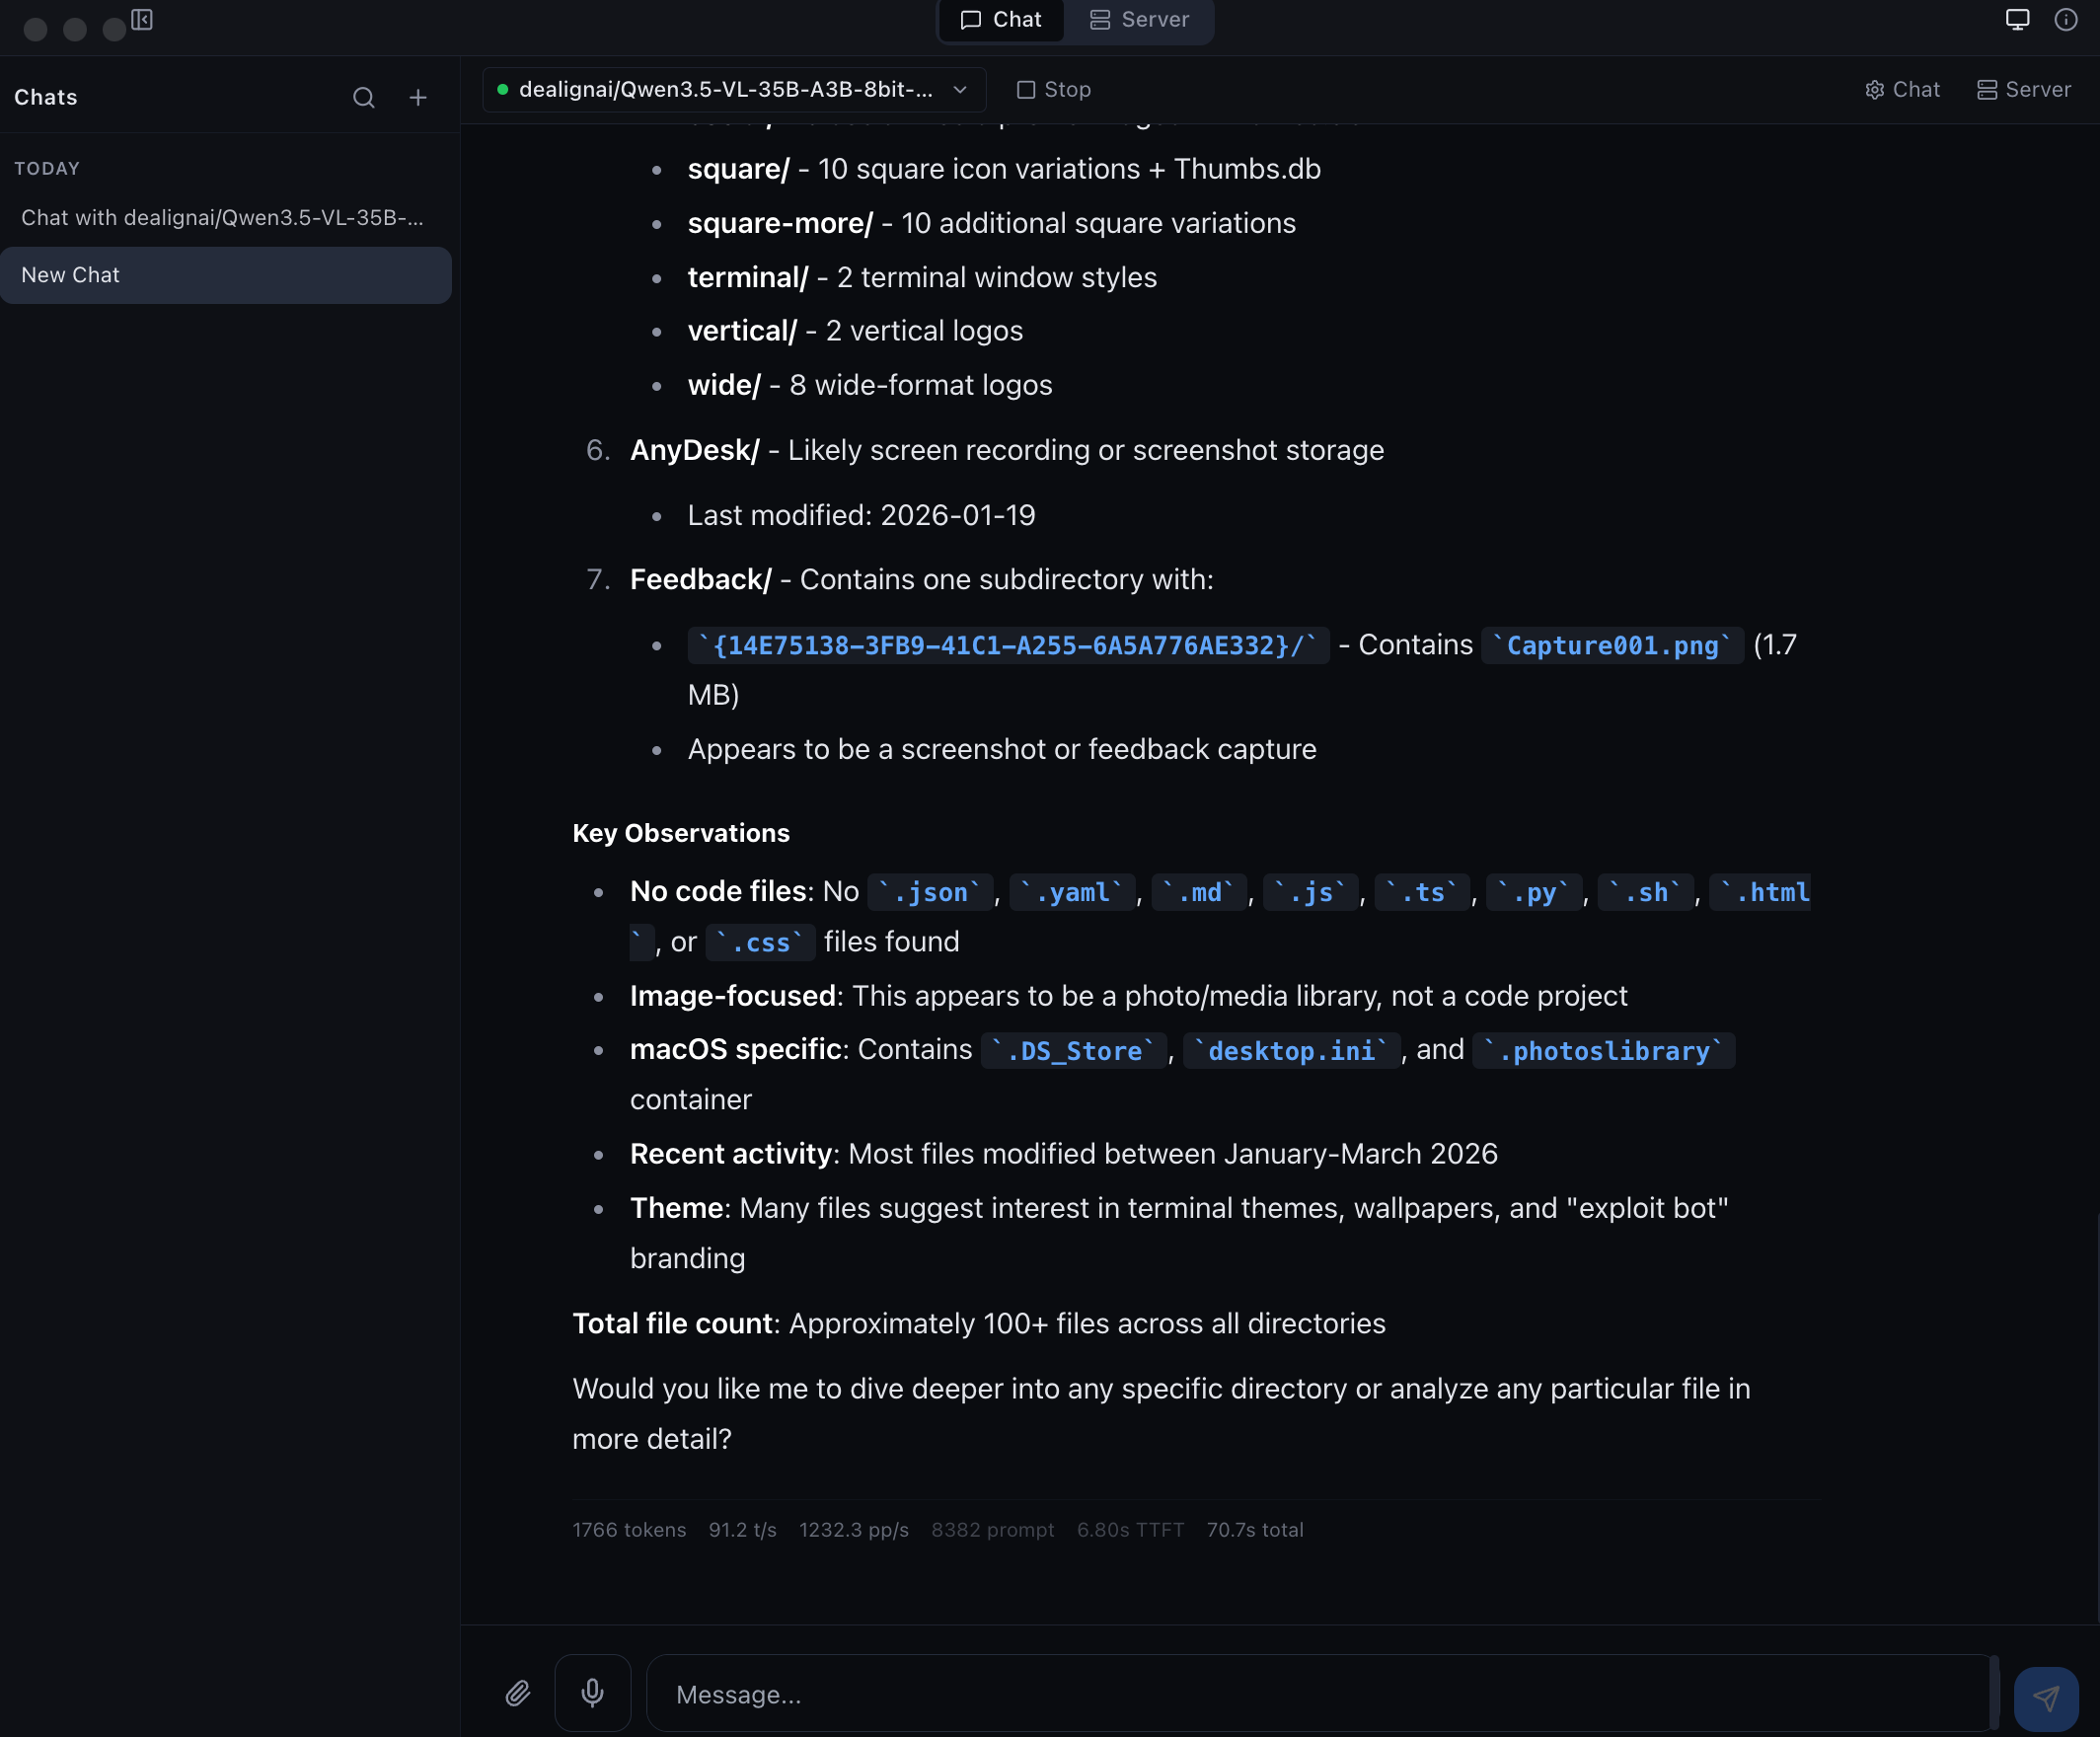Open the app info circle icon
Image resolution: width=2100 pixels, height=1737 pixels.
pos(2065,21)
